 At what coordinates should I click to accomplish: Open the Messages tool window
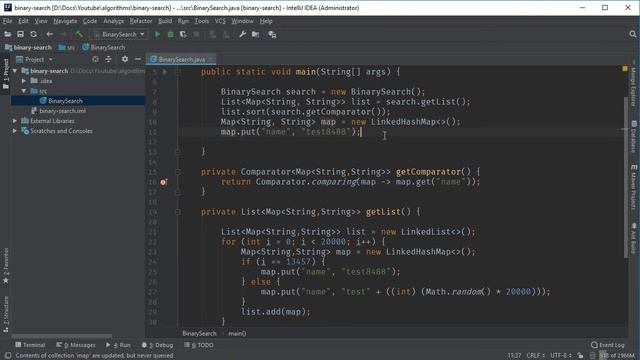(x=76, y=345)
